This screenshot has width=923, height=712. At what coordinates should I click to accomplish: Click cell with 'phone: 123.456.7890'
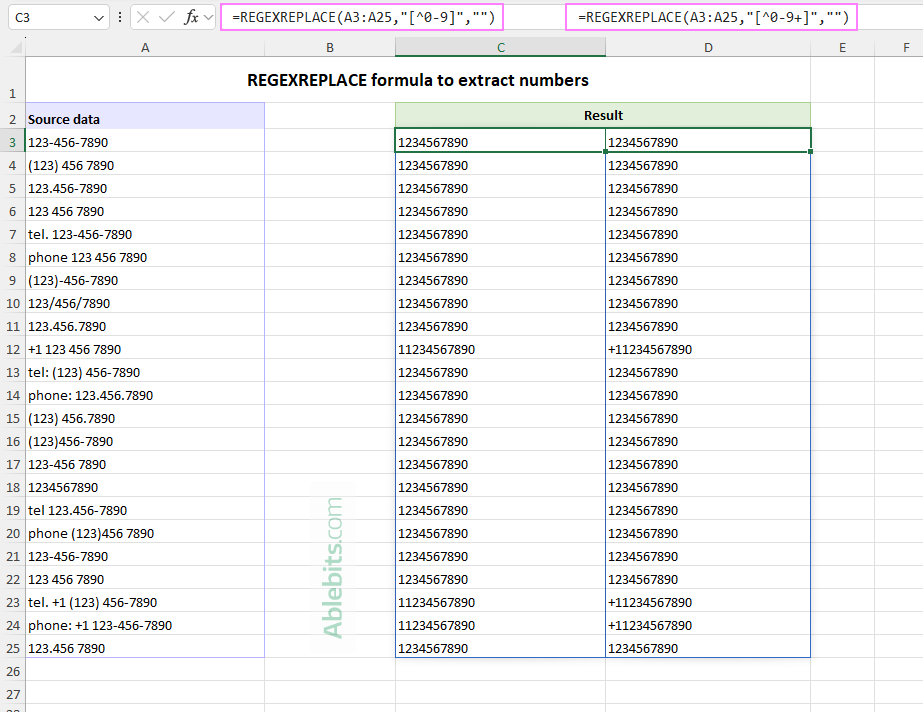[x=145, y=395]
